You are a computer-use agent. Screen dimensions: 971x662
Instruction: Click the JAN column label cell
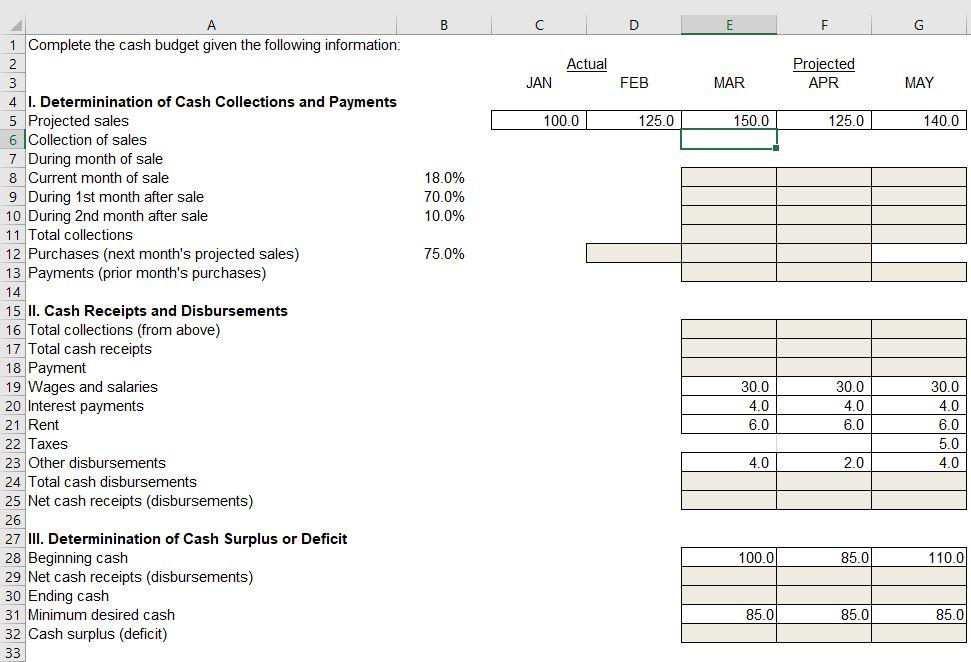(538, 82)
